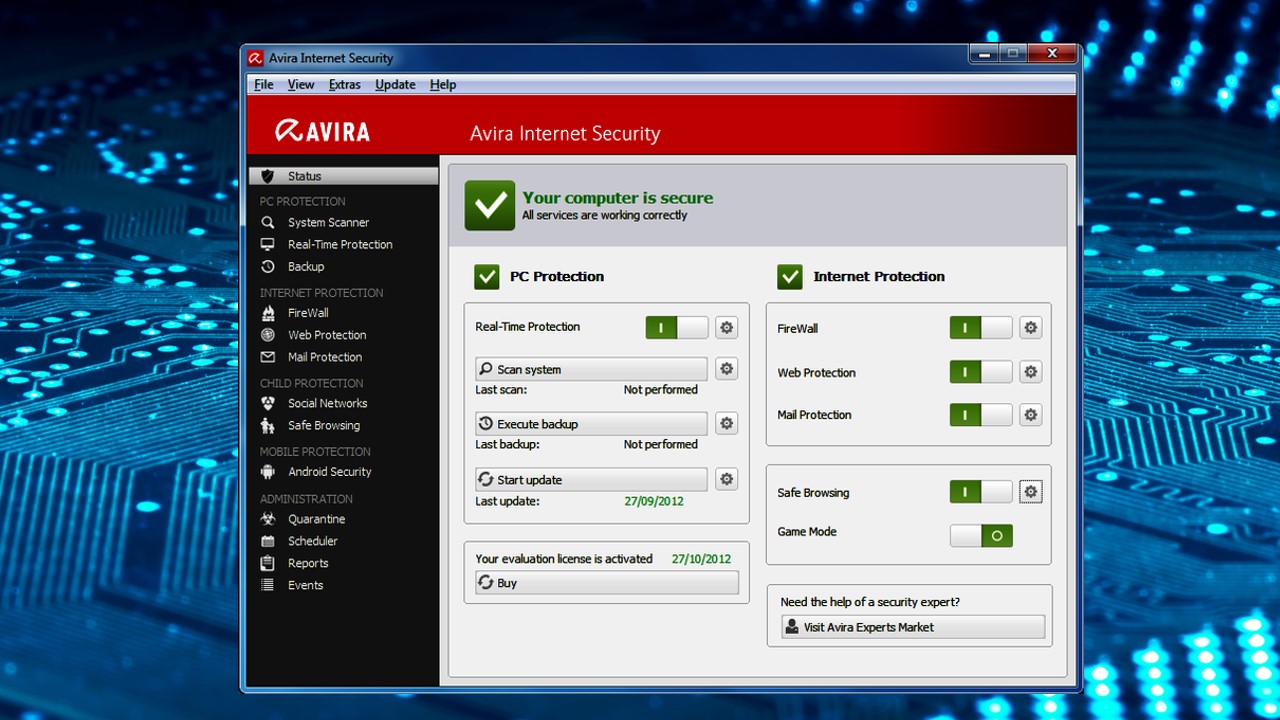Open Safe Browsing settings gear
This screenshot has height=720, width=1280.
point(1031,492)
